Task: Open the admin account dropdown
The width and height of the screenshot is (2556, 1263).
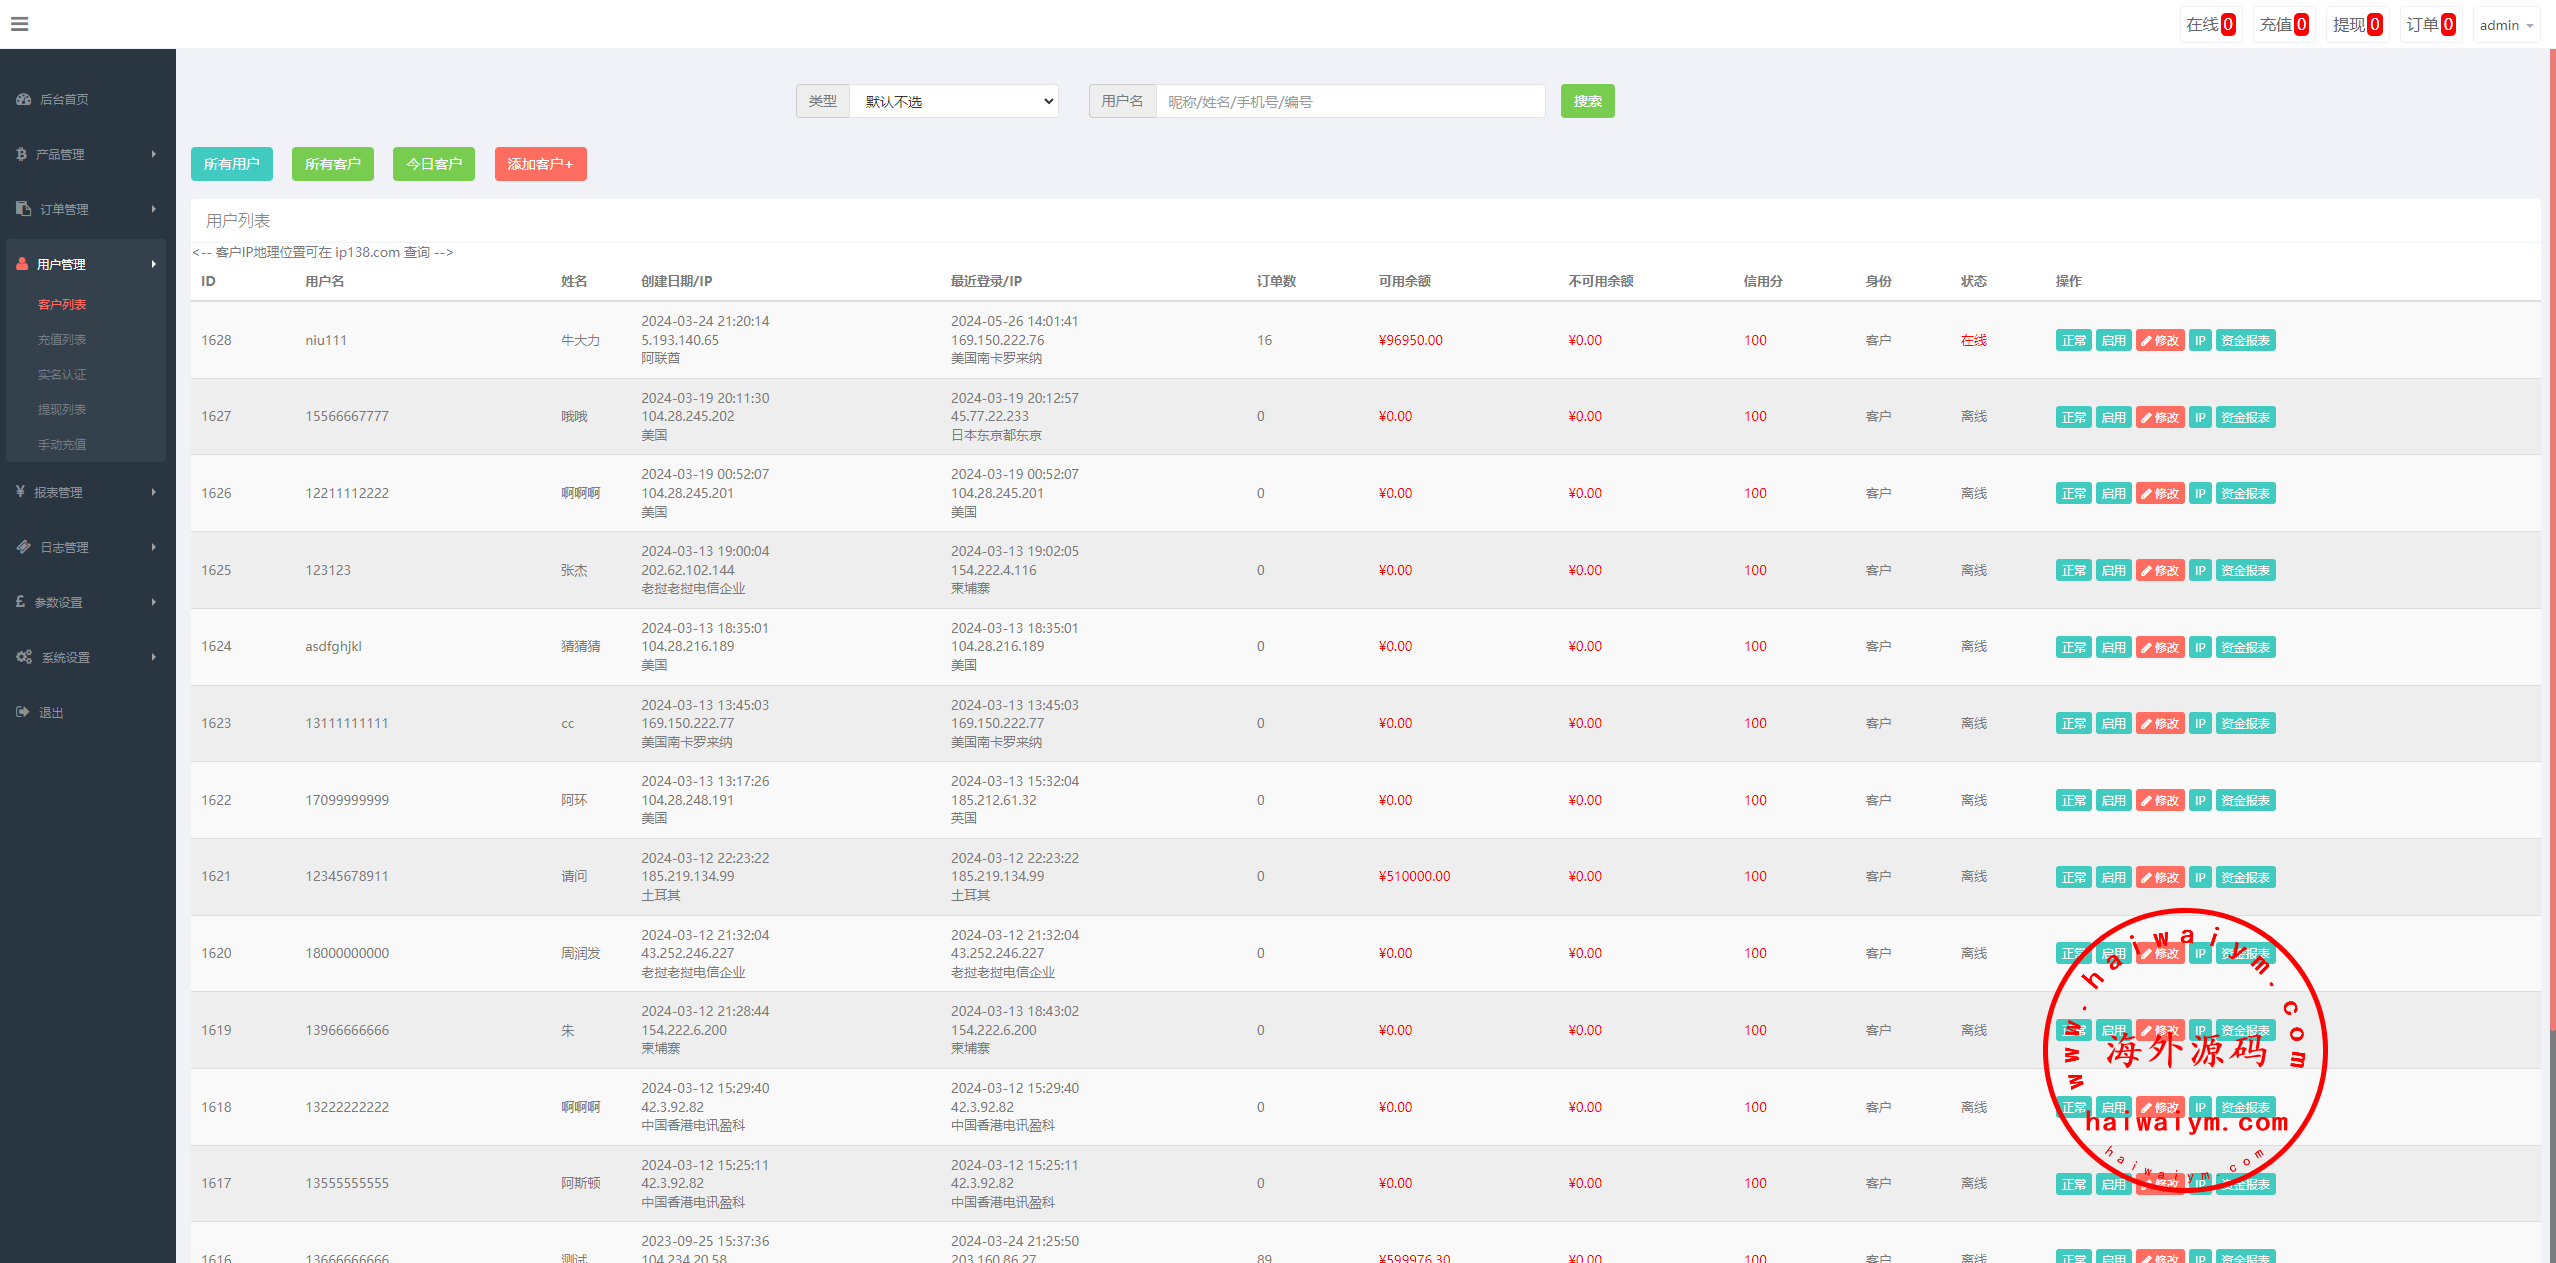Action: coord(2505,25)
